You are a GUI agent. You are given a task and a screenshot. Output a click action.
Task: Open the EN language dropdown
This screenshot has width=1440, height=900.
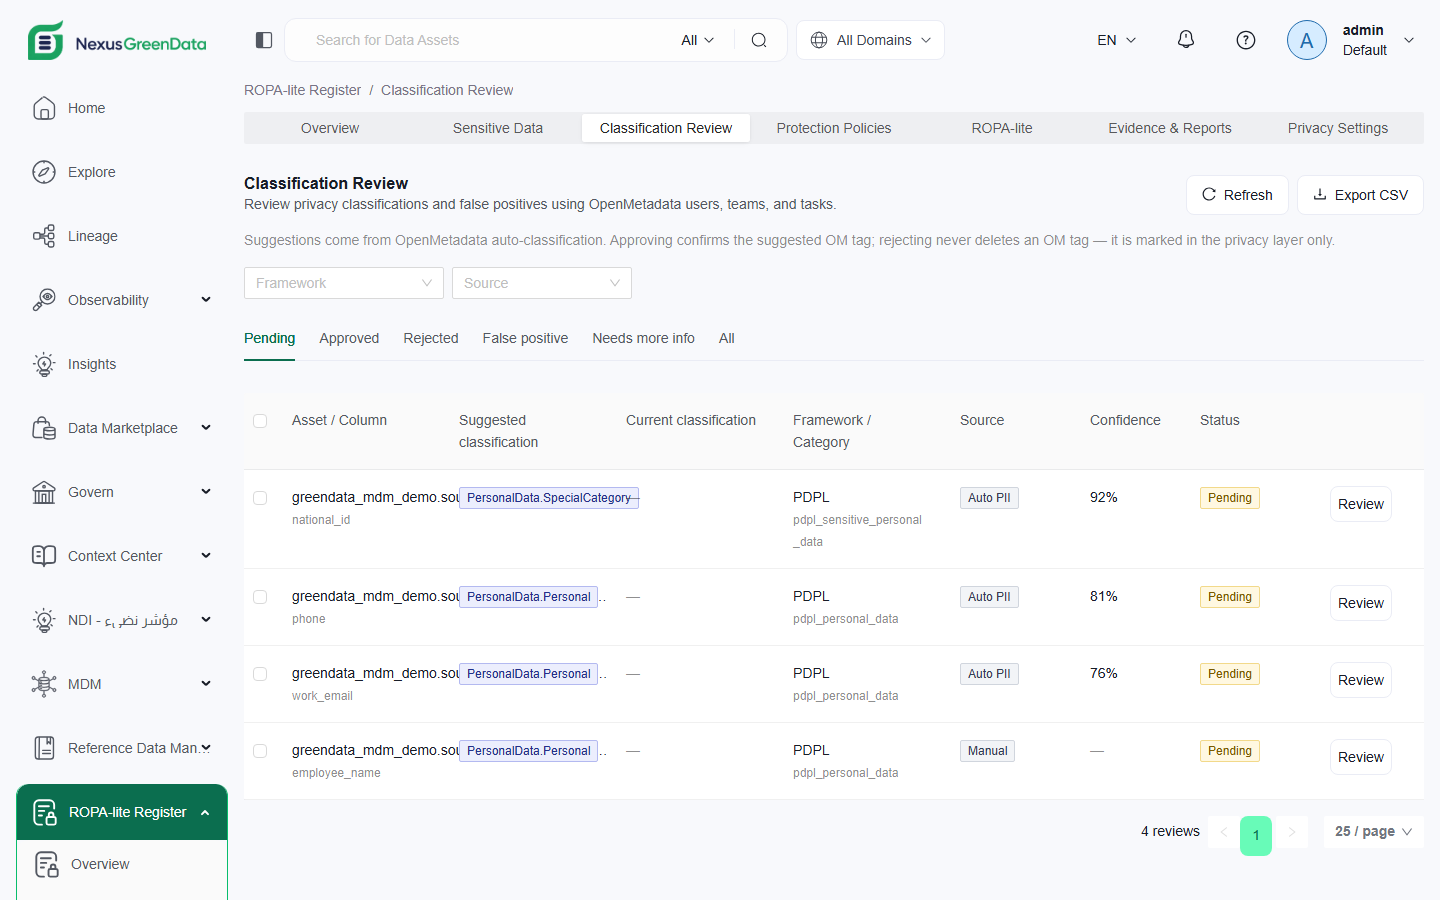[x=1117, y=40]
